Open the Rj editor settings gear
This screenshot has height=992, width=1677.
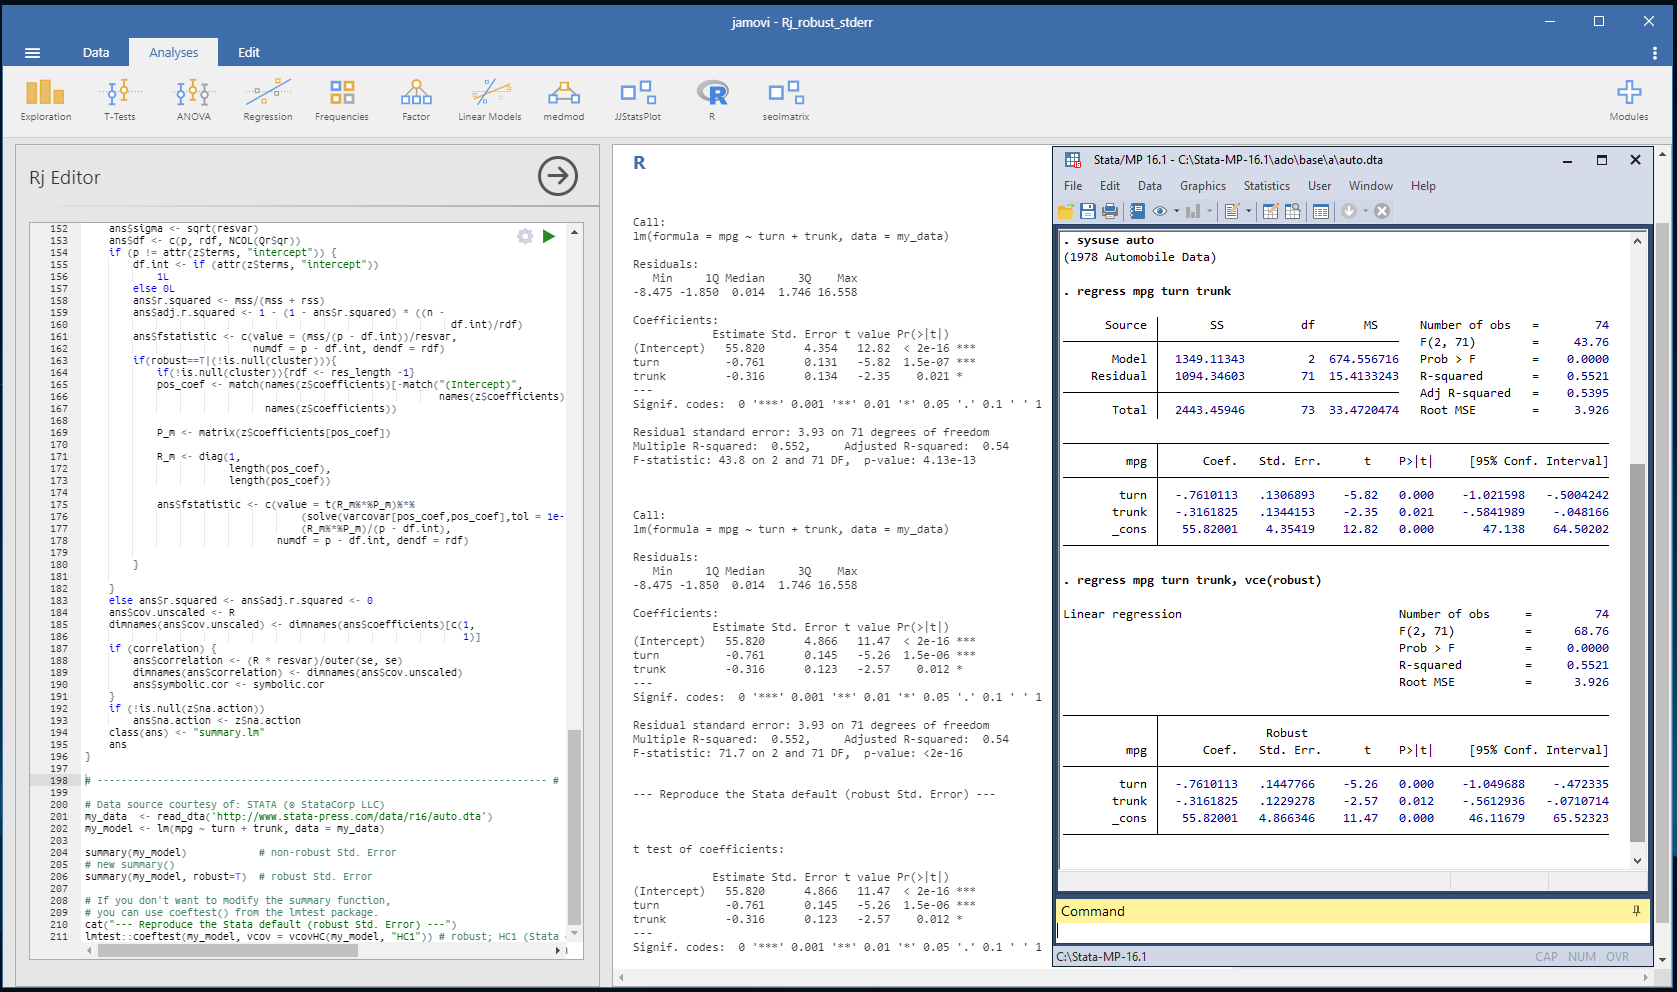click(525, 236)
